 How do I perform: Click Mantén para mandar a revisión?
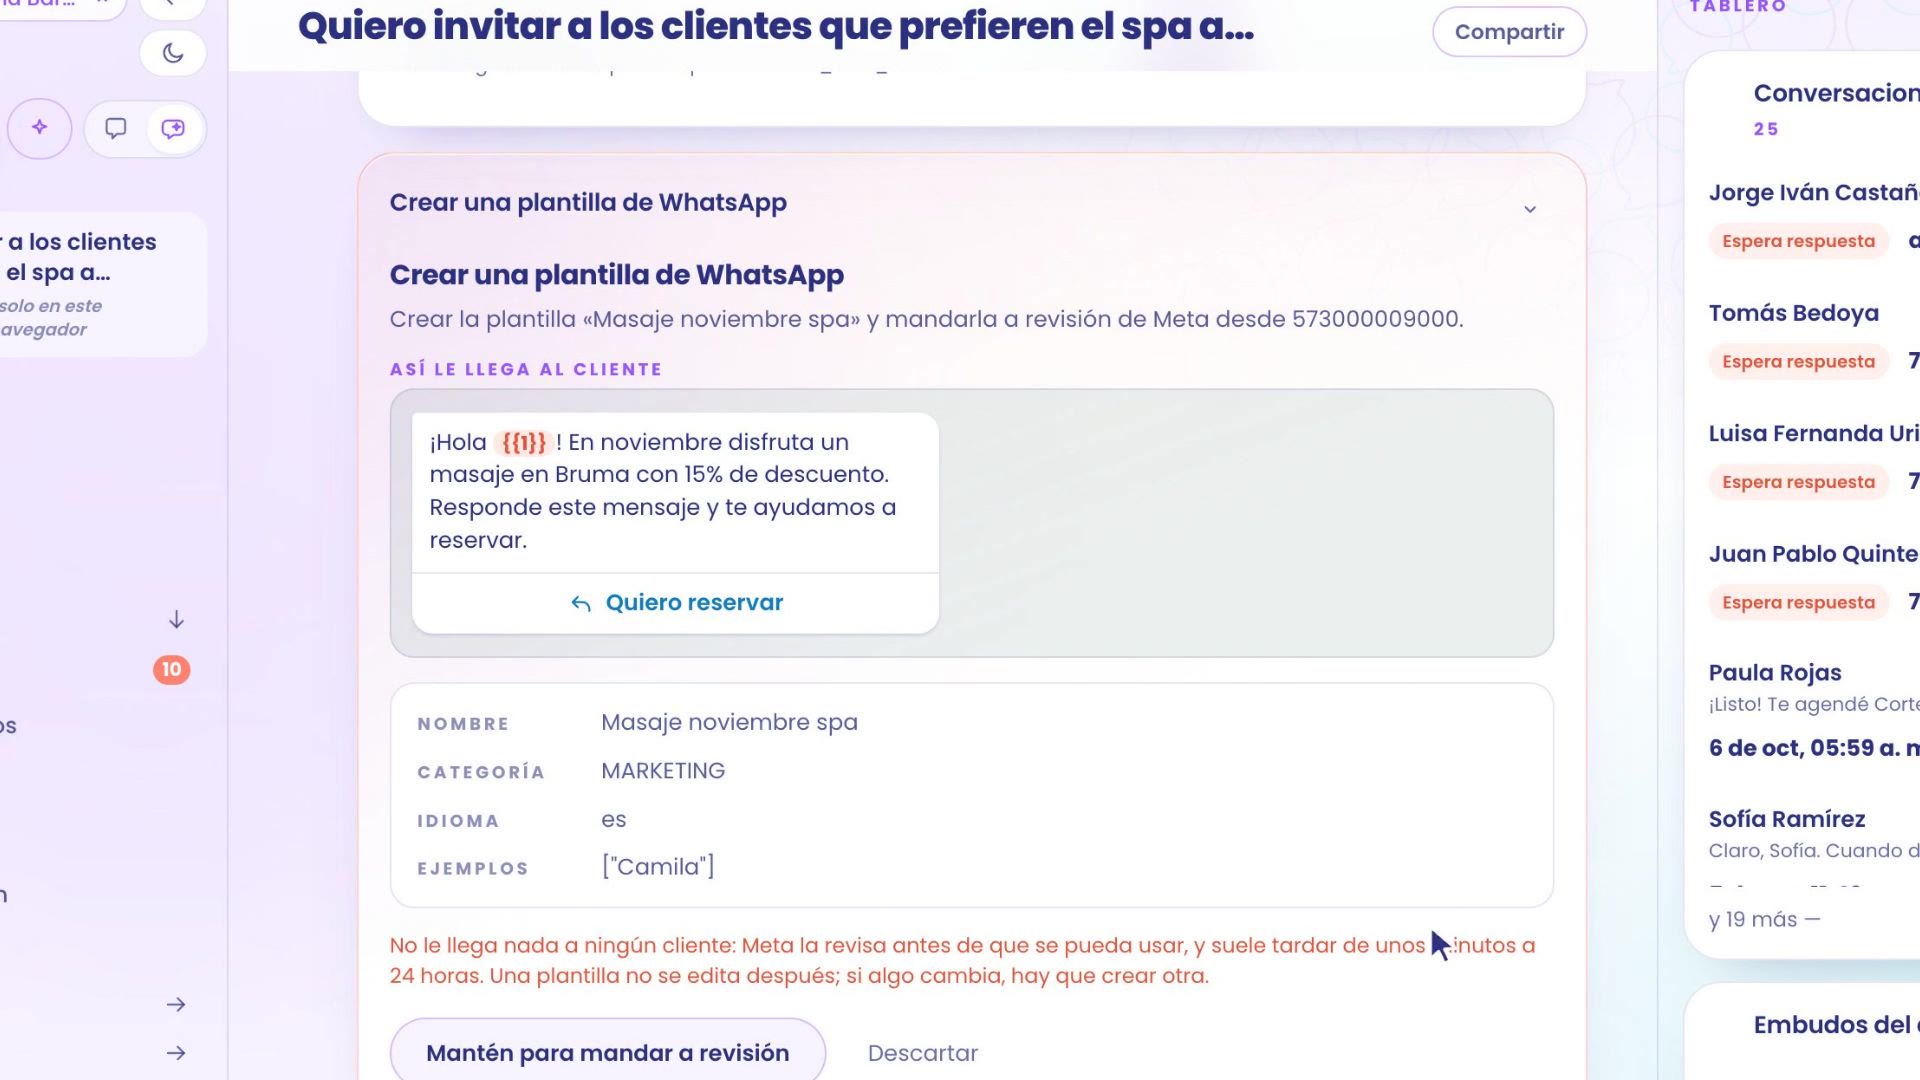click(x=608, y=1052)
